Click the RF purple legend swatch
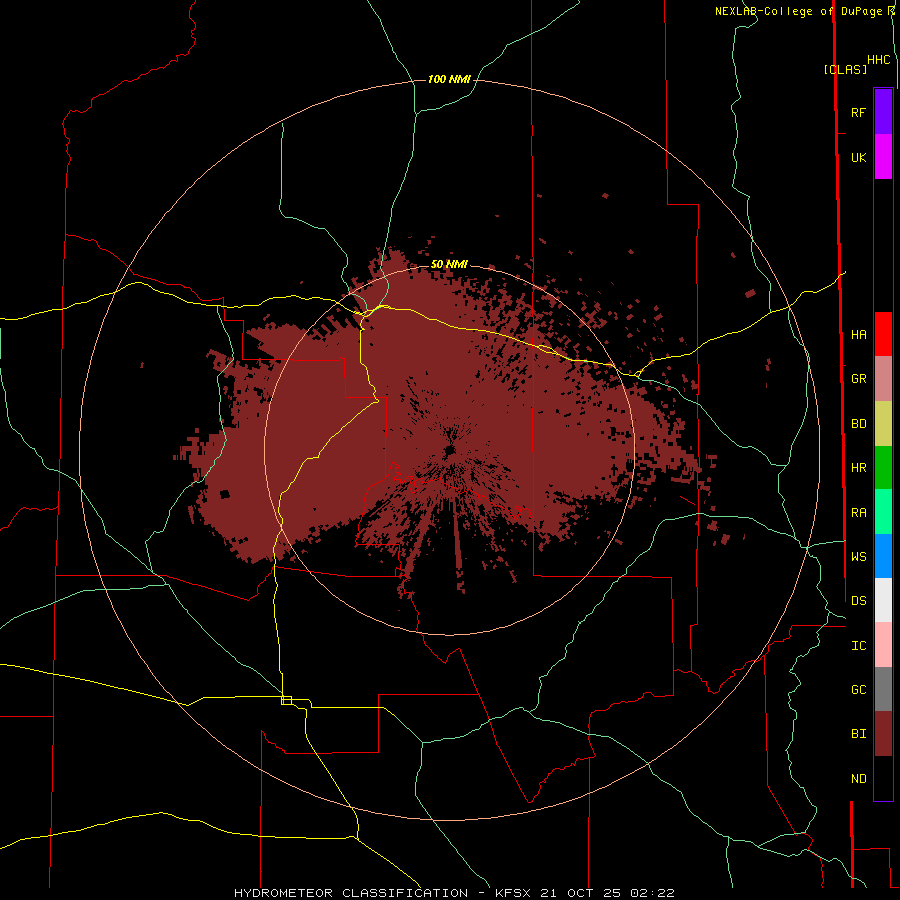The image size is (900, 900). (883, 112)
